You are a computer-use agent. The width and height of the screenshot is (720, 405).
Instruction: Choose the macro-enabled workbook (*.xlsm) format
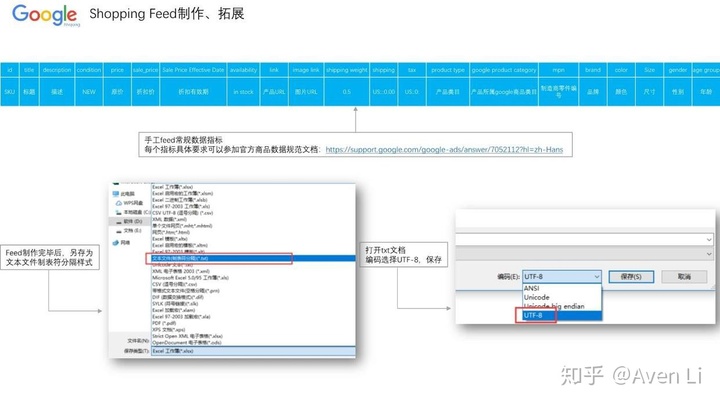coord(182,193)
